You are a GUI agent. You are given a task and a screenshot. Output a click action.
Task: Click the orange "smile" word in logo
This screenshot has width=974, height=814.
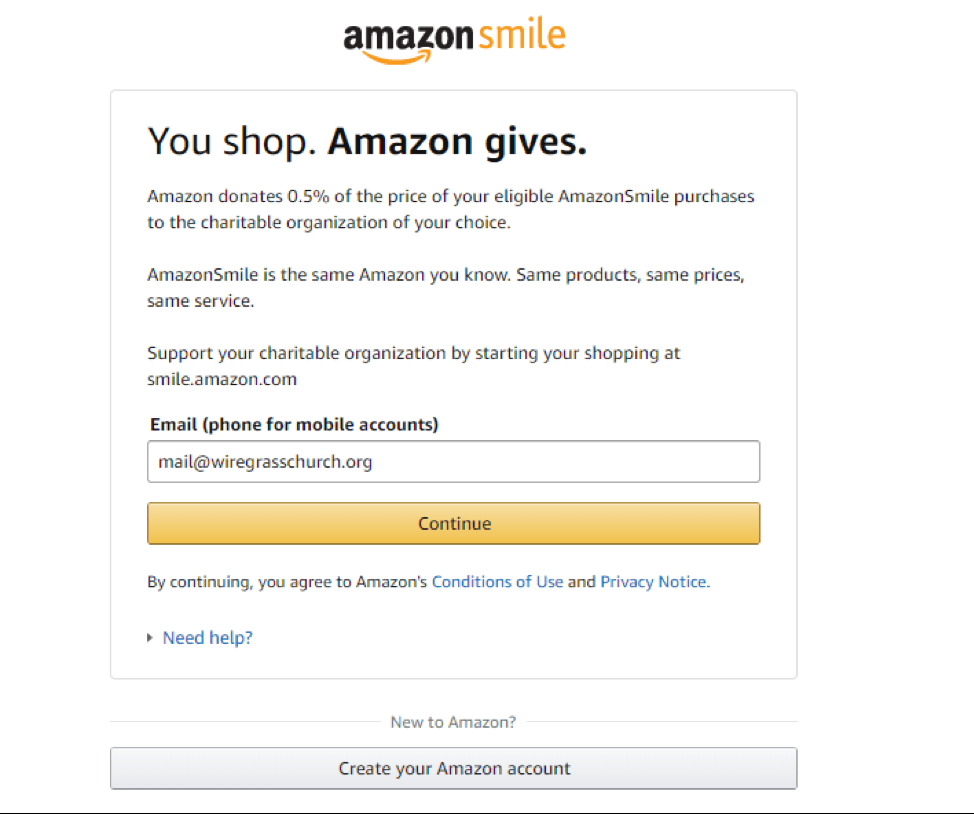[522, 34]
